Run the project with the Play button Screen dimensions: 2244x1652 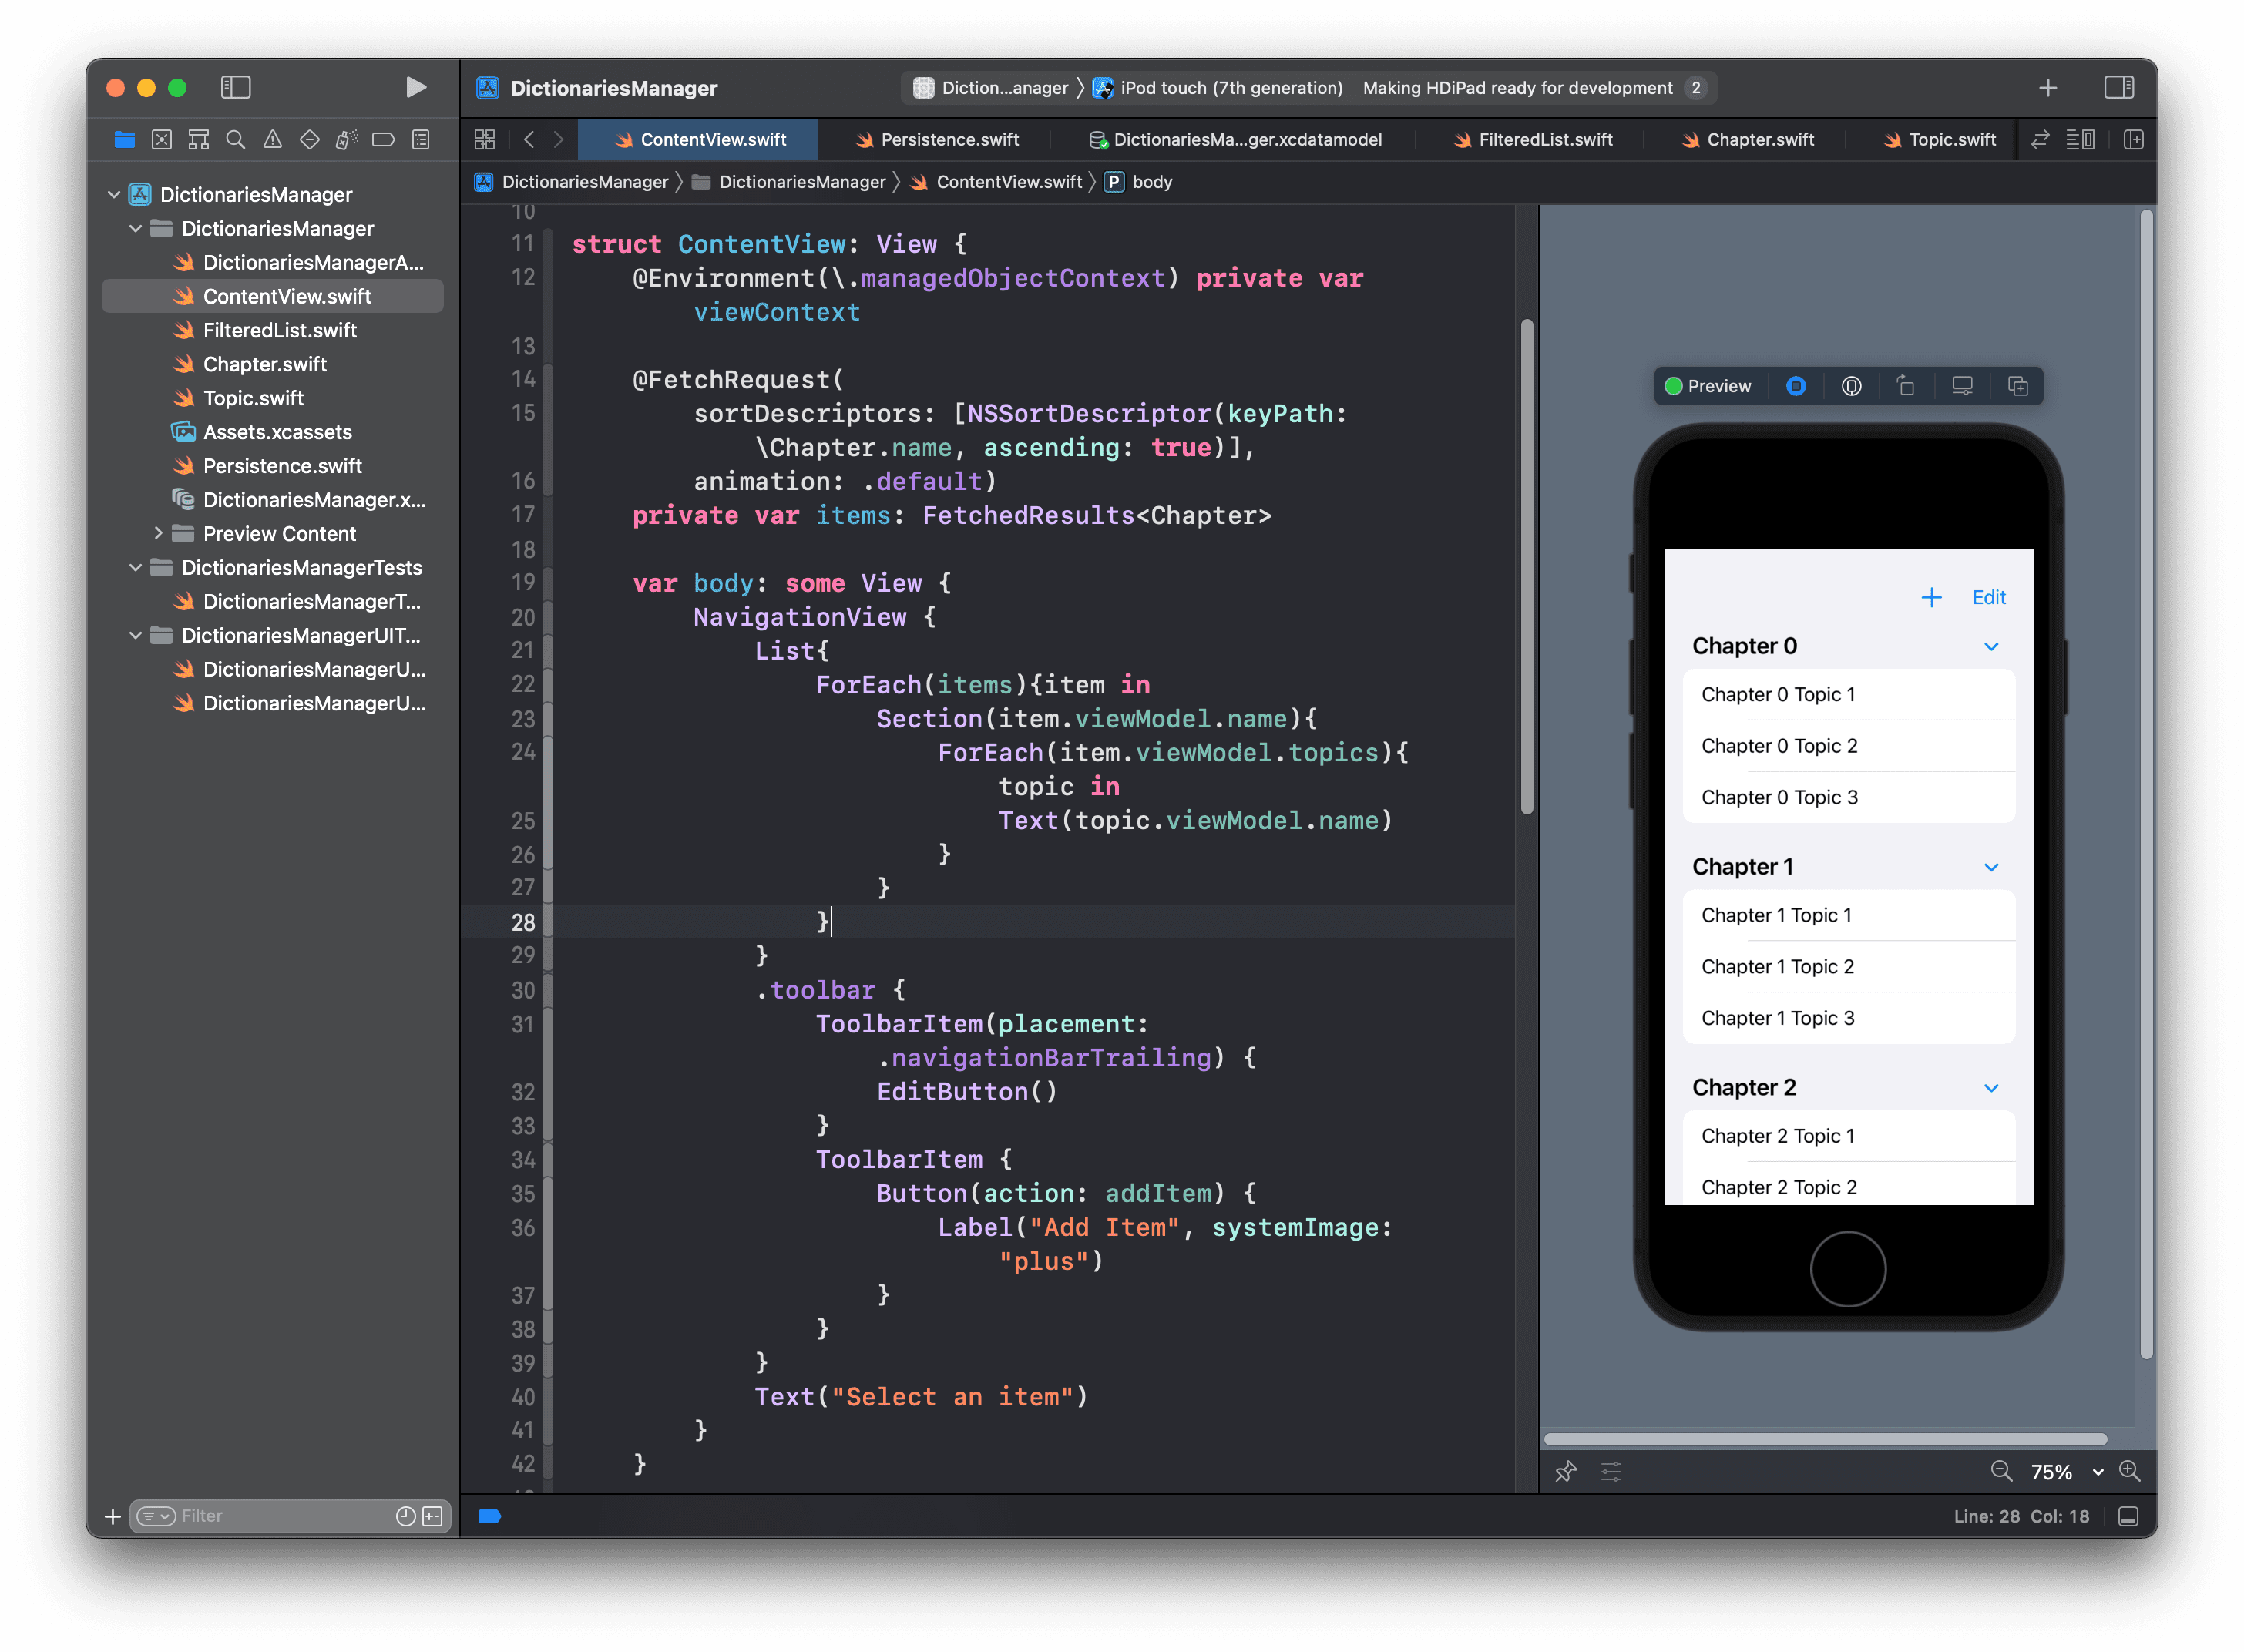[x=417, y=87]
